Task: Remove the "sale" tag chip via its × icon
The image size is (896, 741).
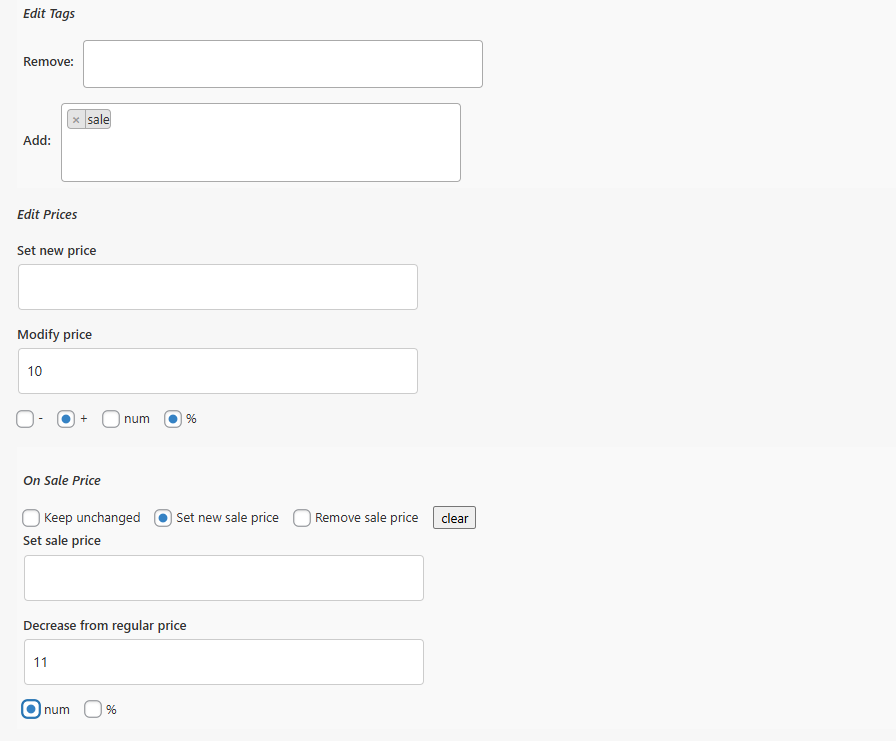Action: pos(77,119)
